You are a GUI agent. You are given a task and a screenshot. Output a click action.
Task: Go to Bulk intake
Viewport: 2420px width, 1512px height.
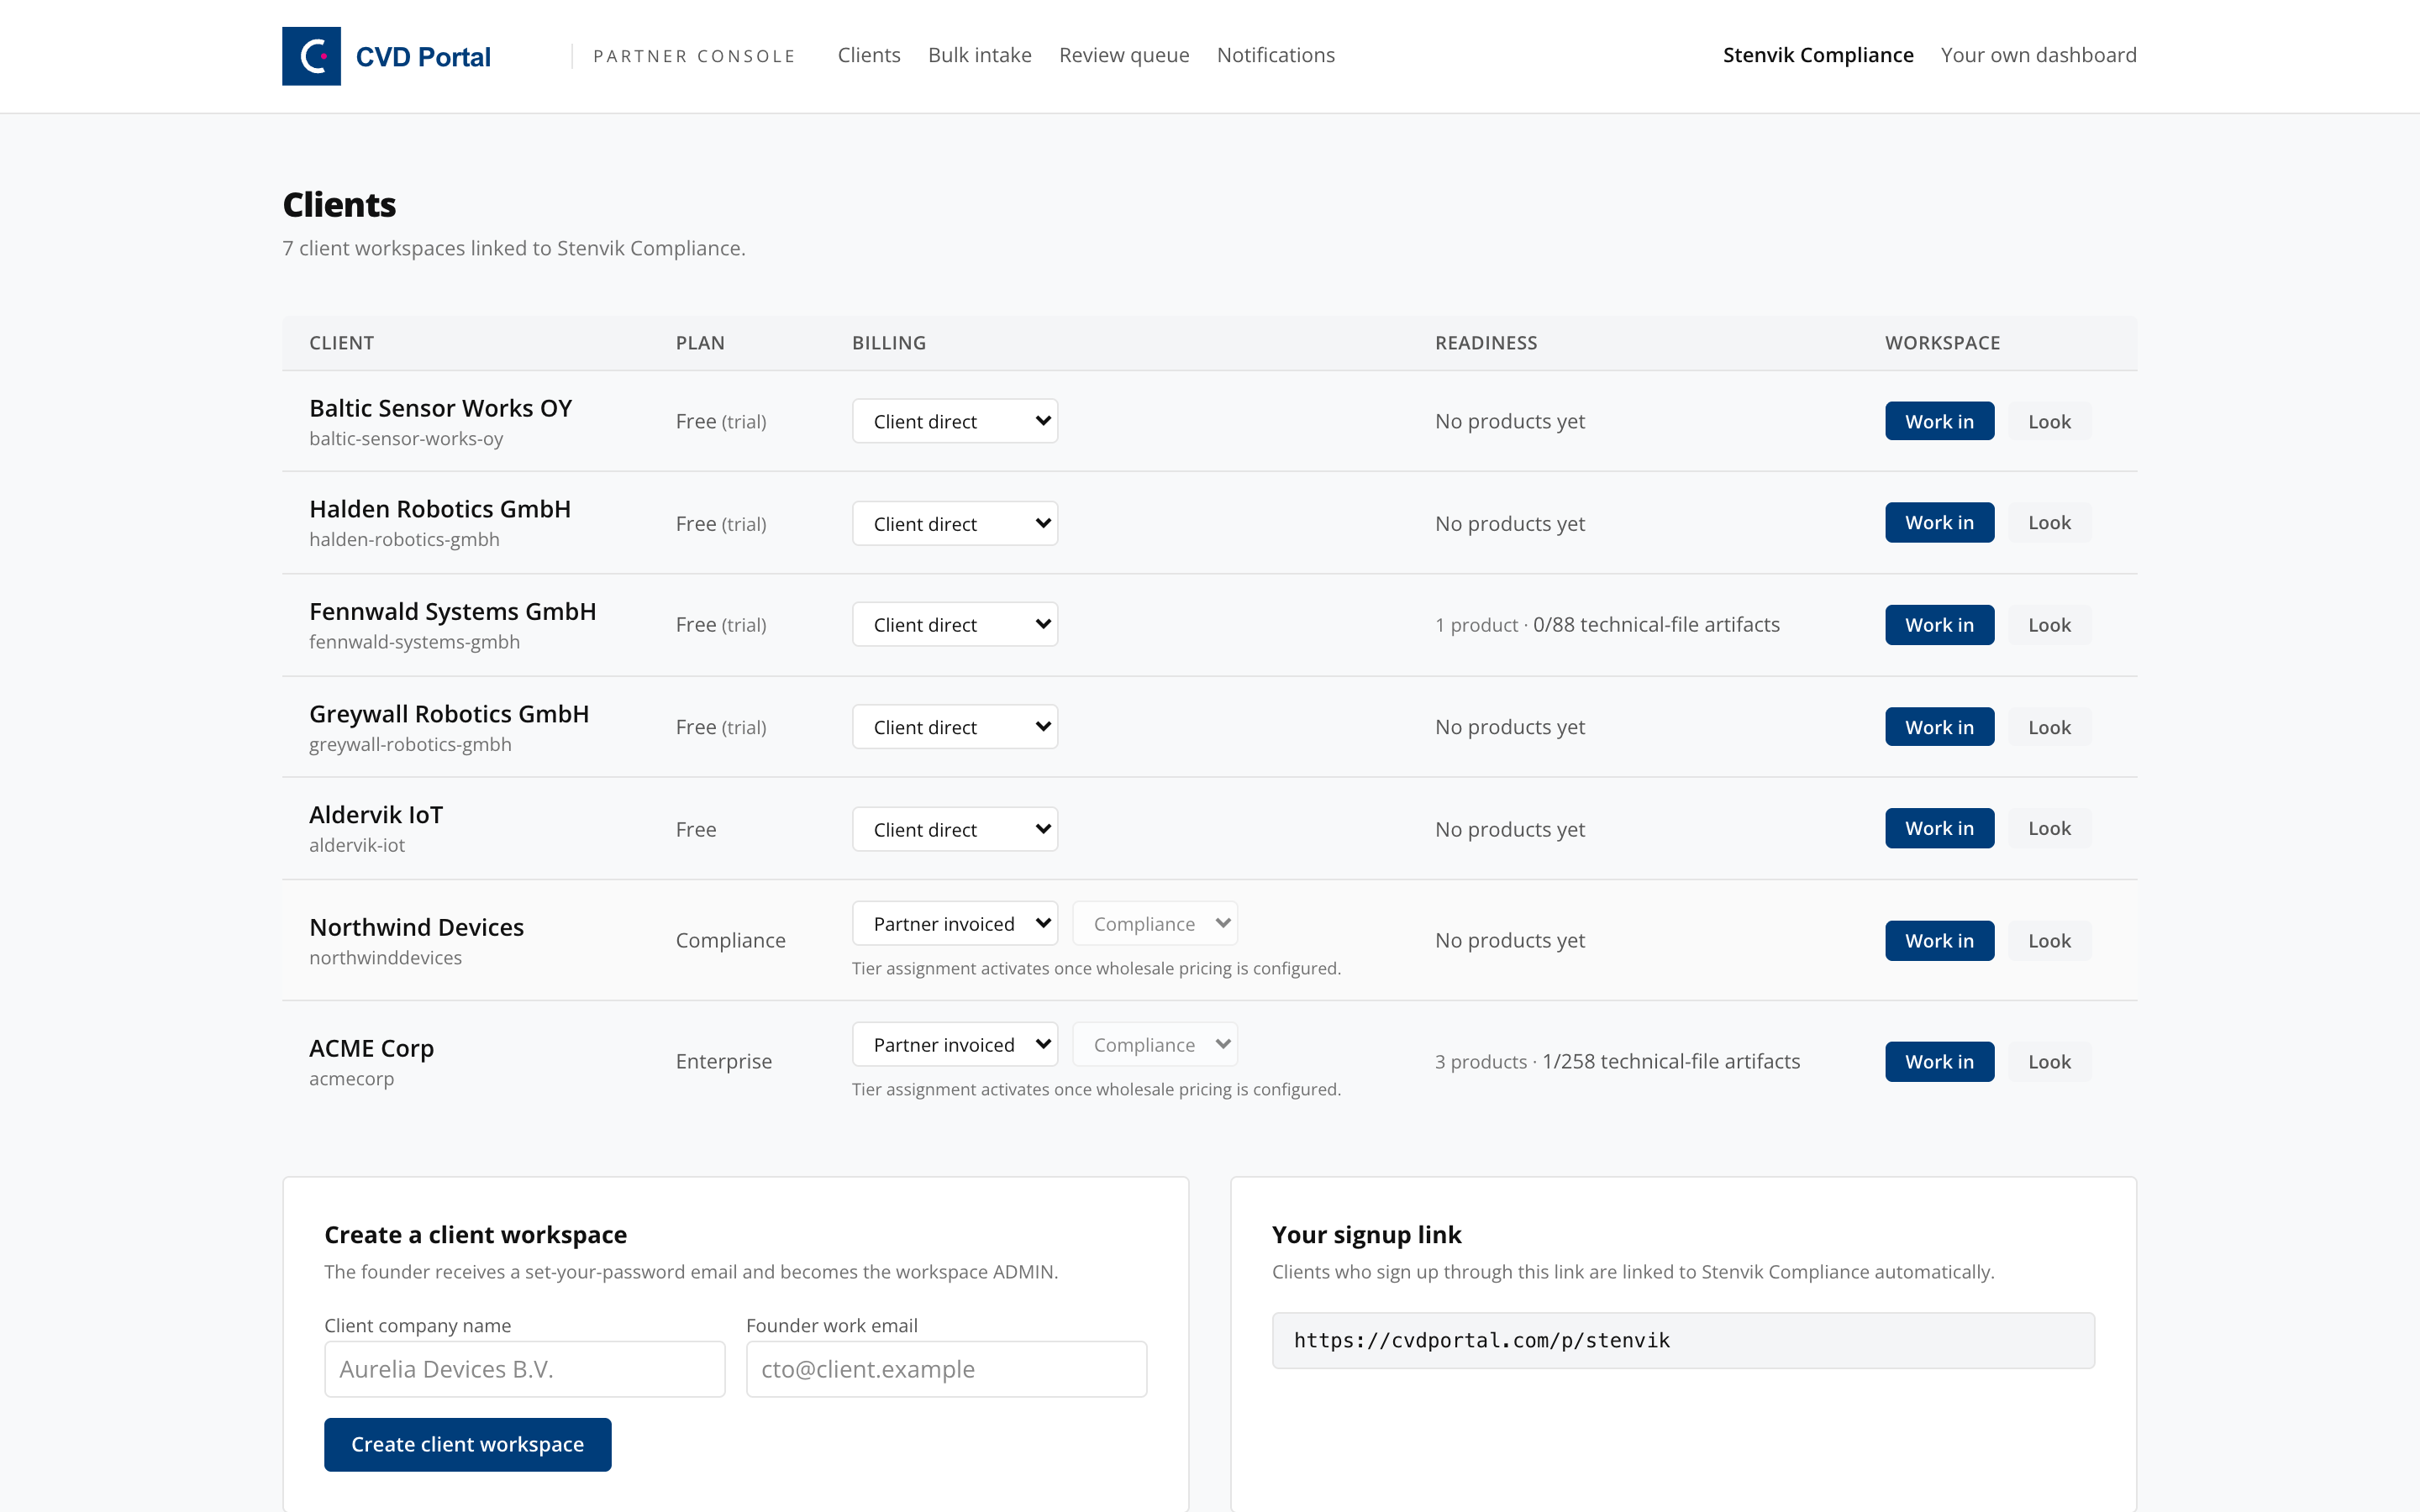(979, 55)
